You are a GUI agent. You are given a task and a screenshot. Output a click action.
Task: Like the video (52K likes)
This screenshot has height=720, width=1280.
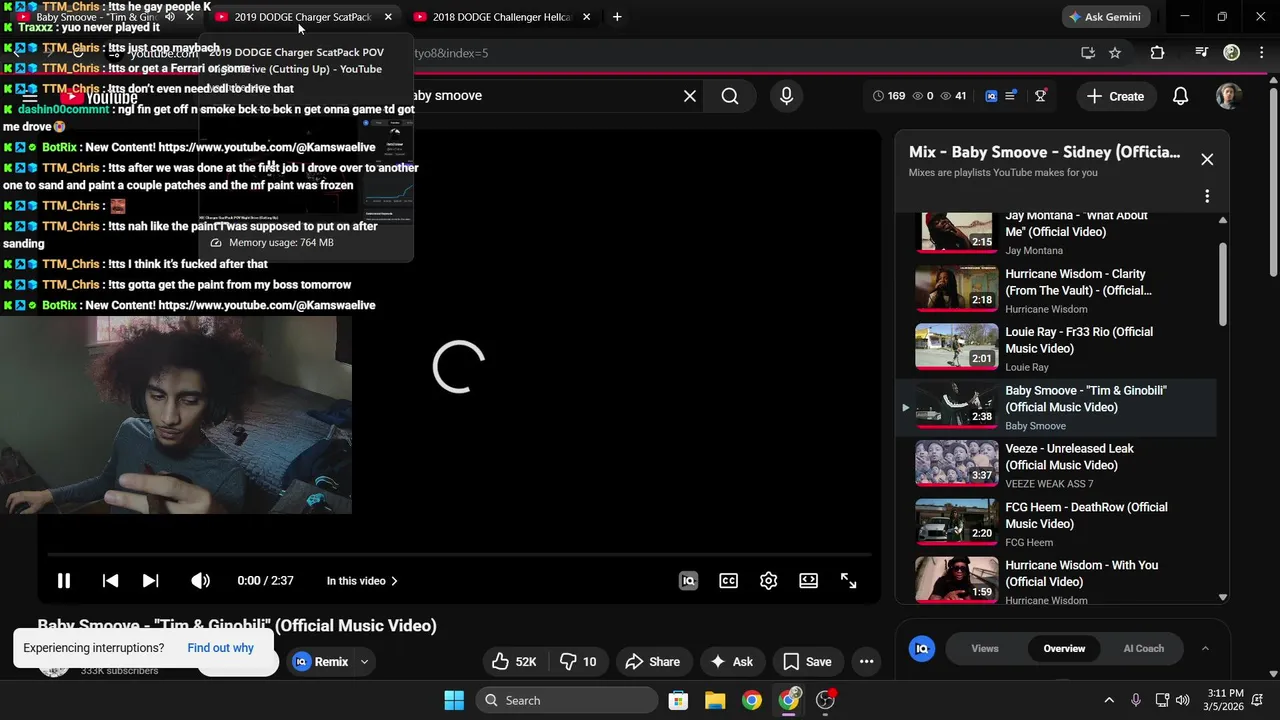click(514, 662)
